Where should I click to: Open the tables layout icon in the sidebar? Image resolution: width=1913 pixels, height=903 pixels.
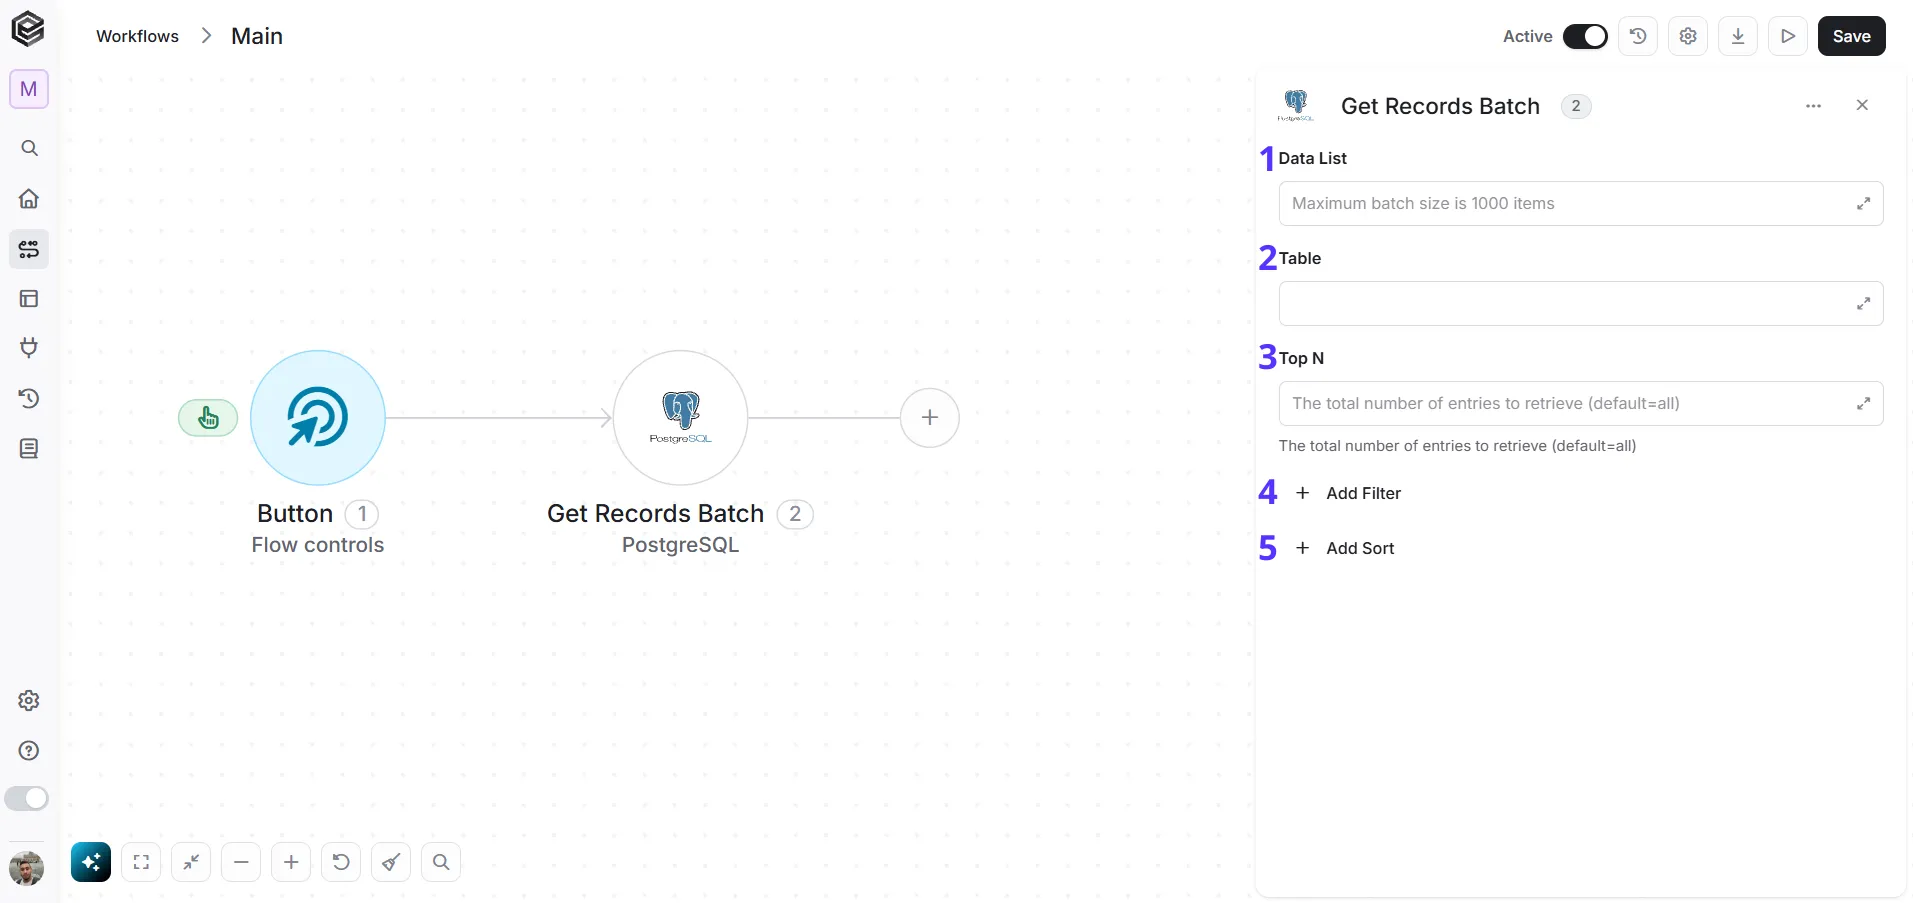pyautogui.click(x=29, y=298)
